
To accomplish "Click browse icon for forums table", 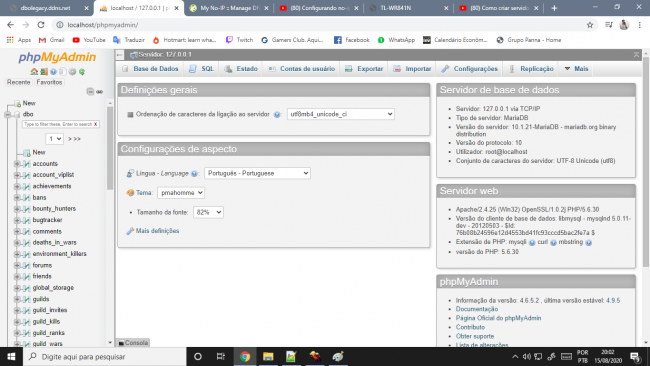I will coord(27,265).
